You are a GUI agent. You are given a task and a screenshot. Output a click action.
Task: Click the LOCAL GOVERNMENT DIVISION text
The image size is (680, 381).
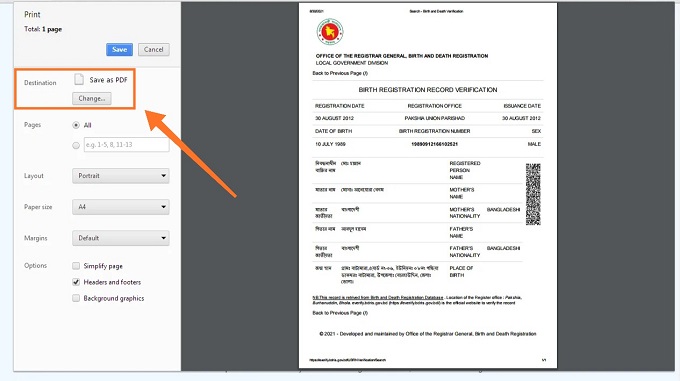pos(352,63)
